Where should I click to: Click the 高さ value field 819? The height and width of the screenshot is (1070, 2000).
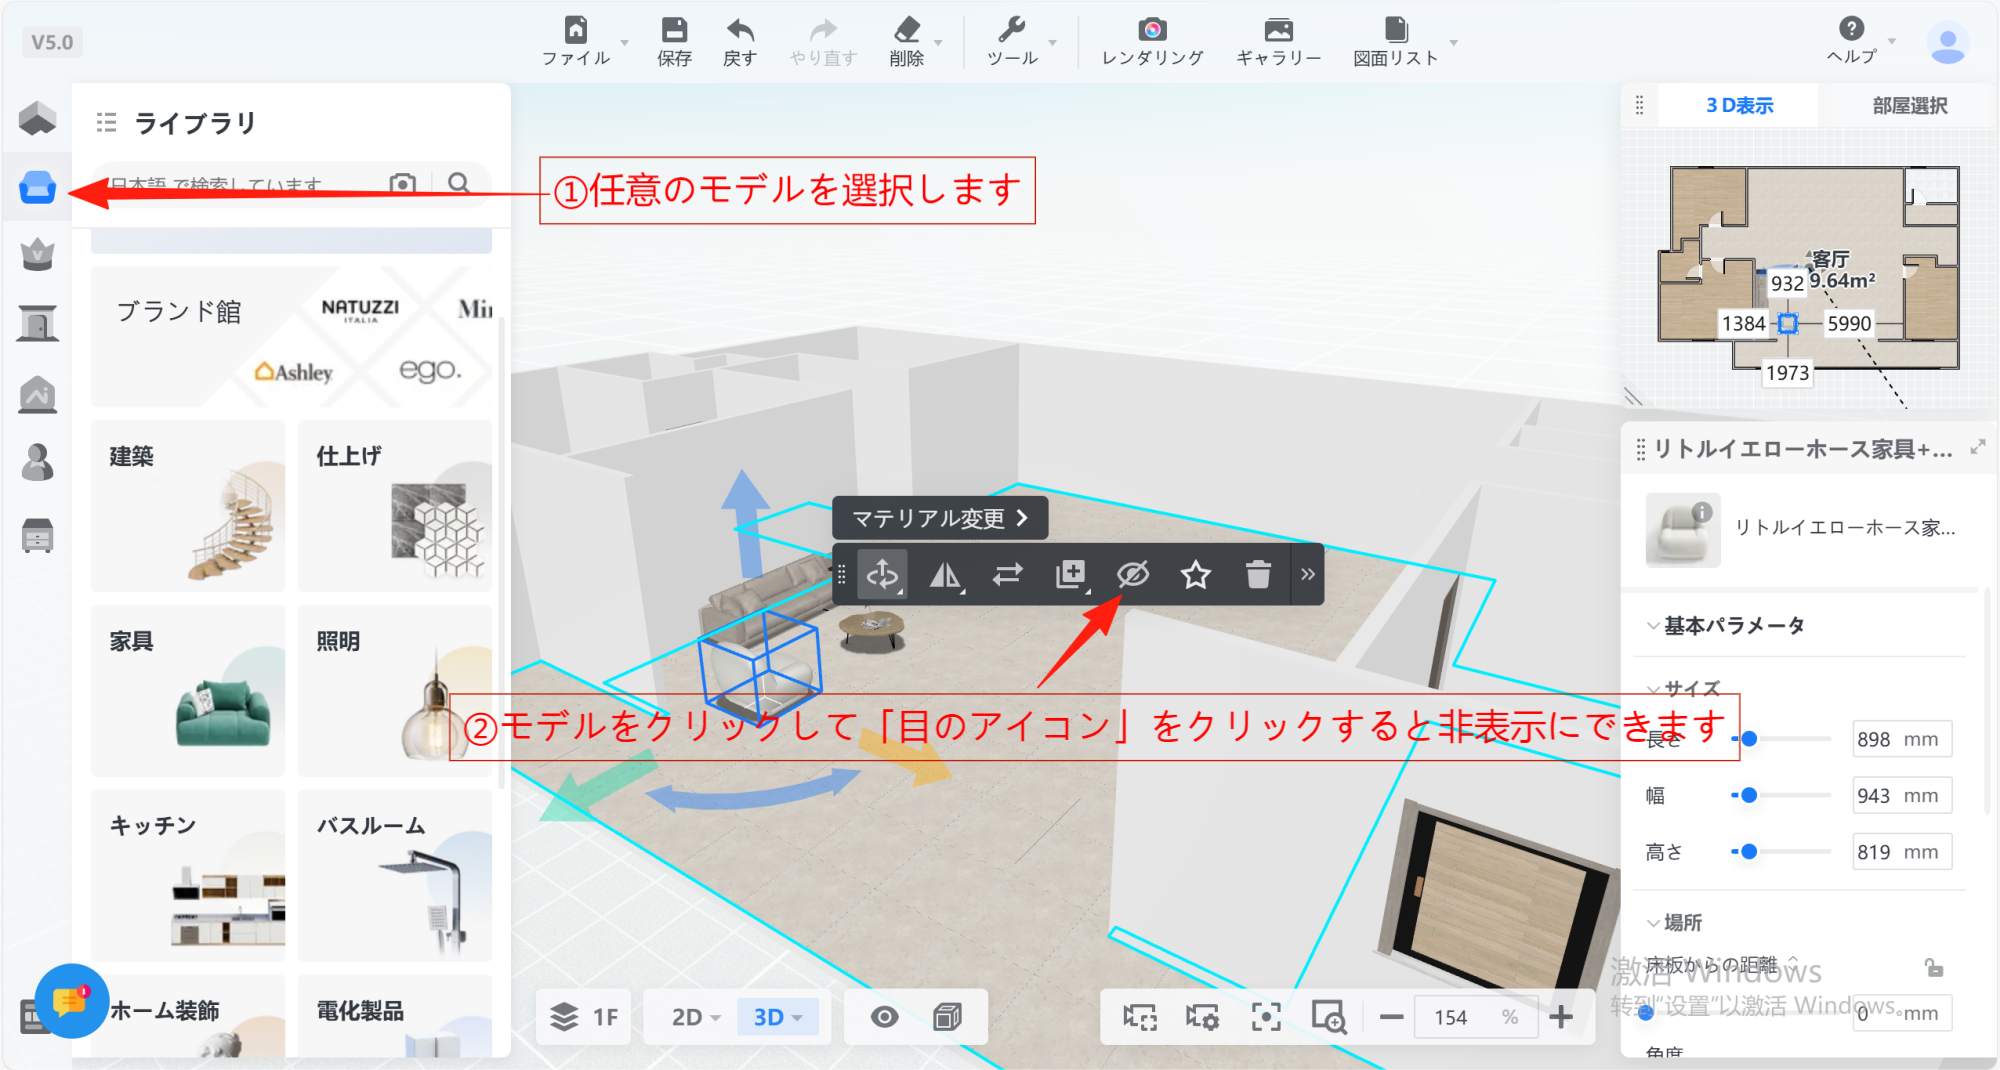tap(1901, 852)
